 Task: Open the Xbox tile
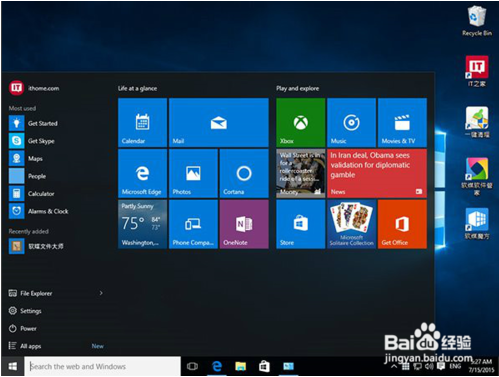coord(301,122)
